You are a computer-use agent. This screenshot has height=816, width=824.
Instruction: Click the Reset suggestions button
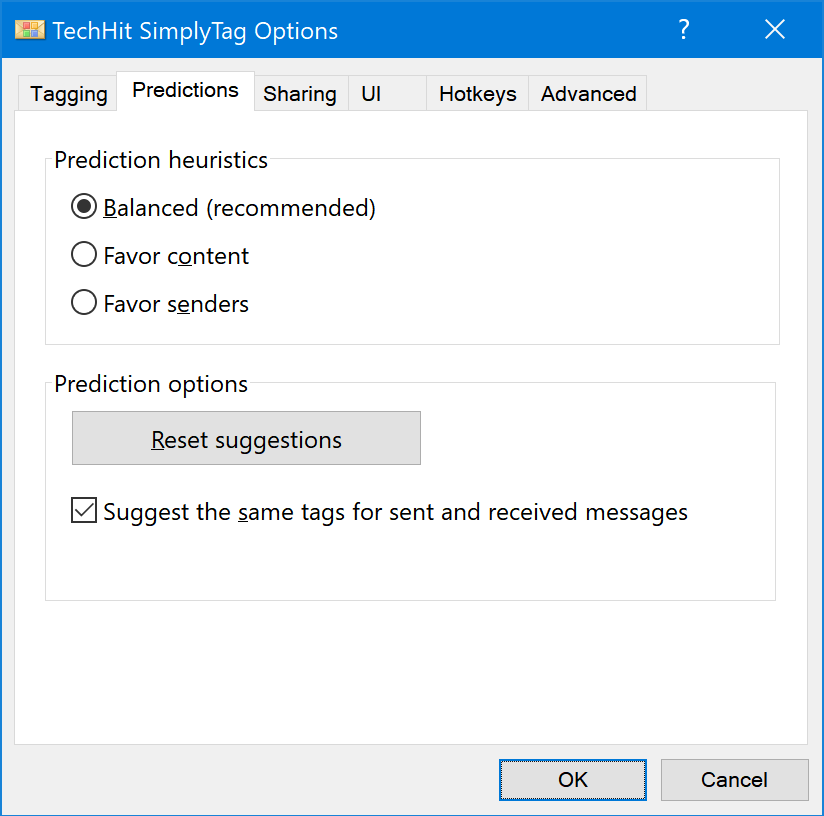[246, 438]
